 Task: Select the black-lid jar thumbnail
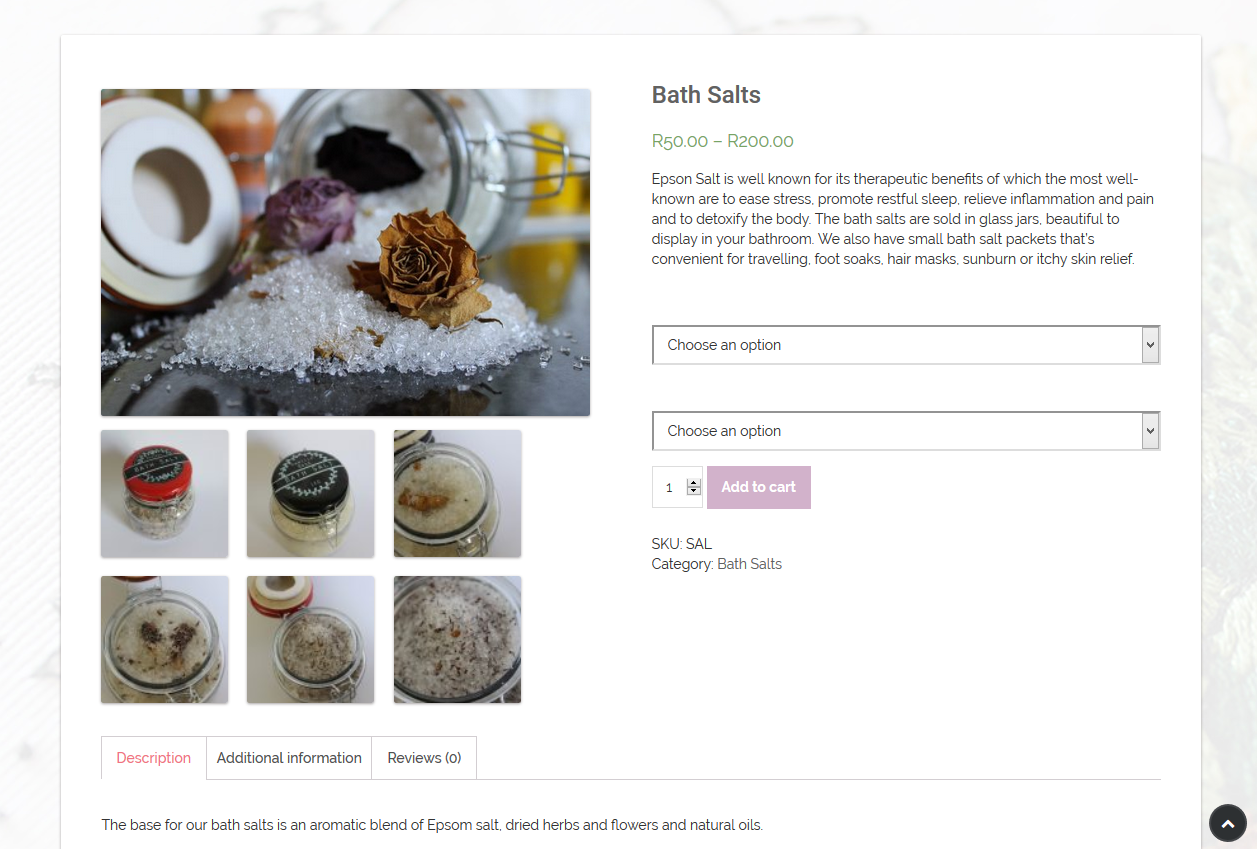pos(311,494)
